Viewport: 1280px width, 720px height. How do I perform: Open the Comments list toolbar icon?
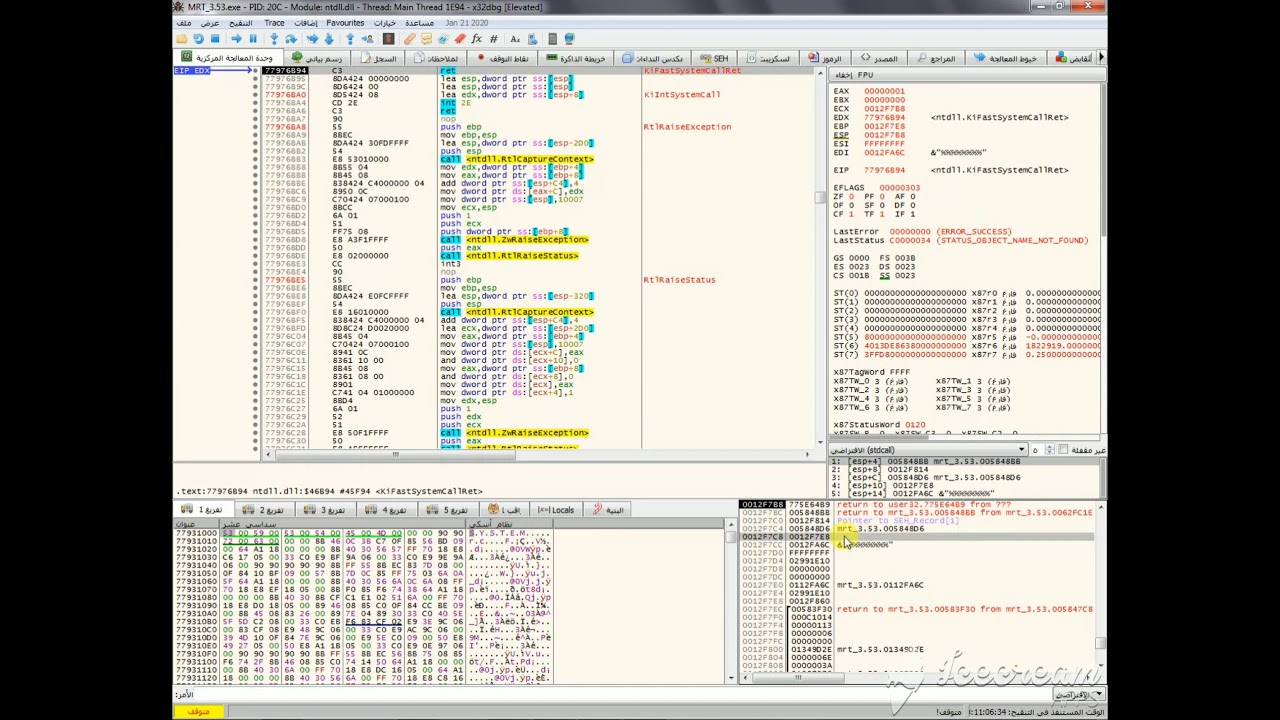tap(426, 39)
